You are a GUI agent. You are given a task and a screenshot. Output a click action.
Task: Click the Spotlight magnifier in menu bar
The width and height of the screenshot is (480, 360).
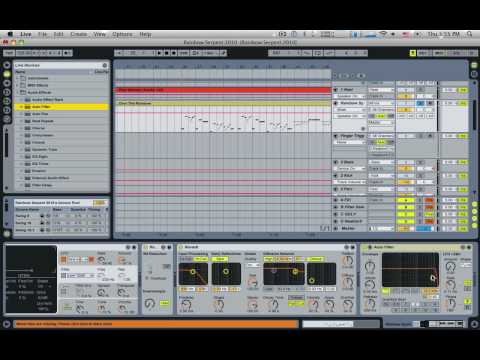pyautogui.click(x=469, y=34)
